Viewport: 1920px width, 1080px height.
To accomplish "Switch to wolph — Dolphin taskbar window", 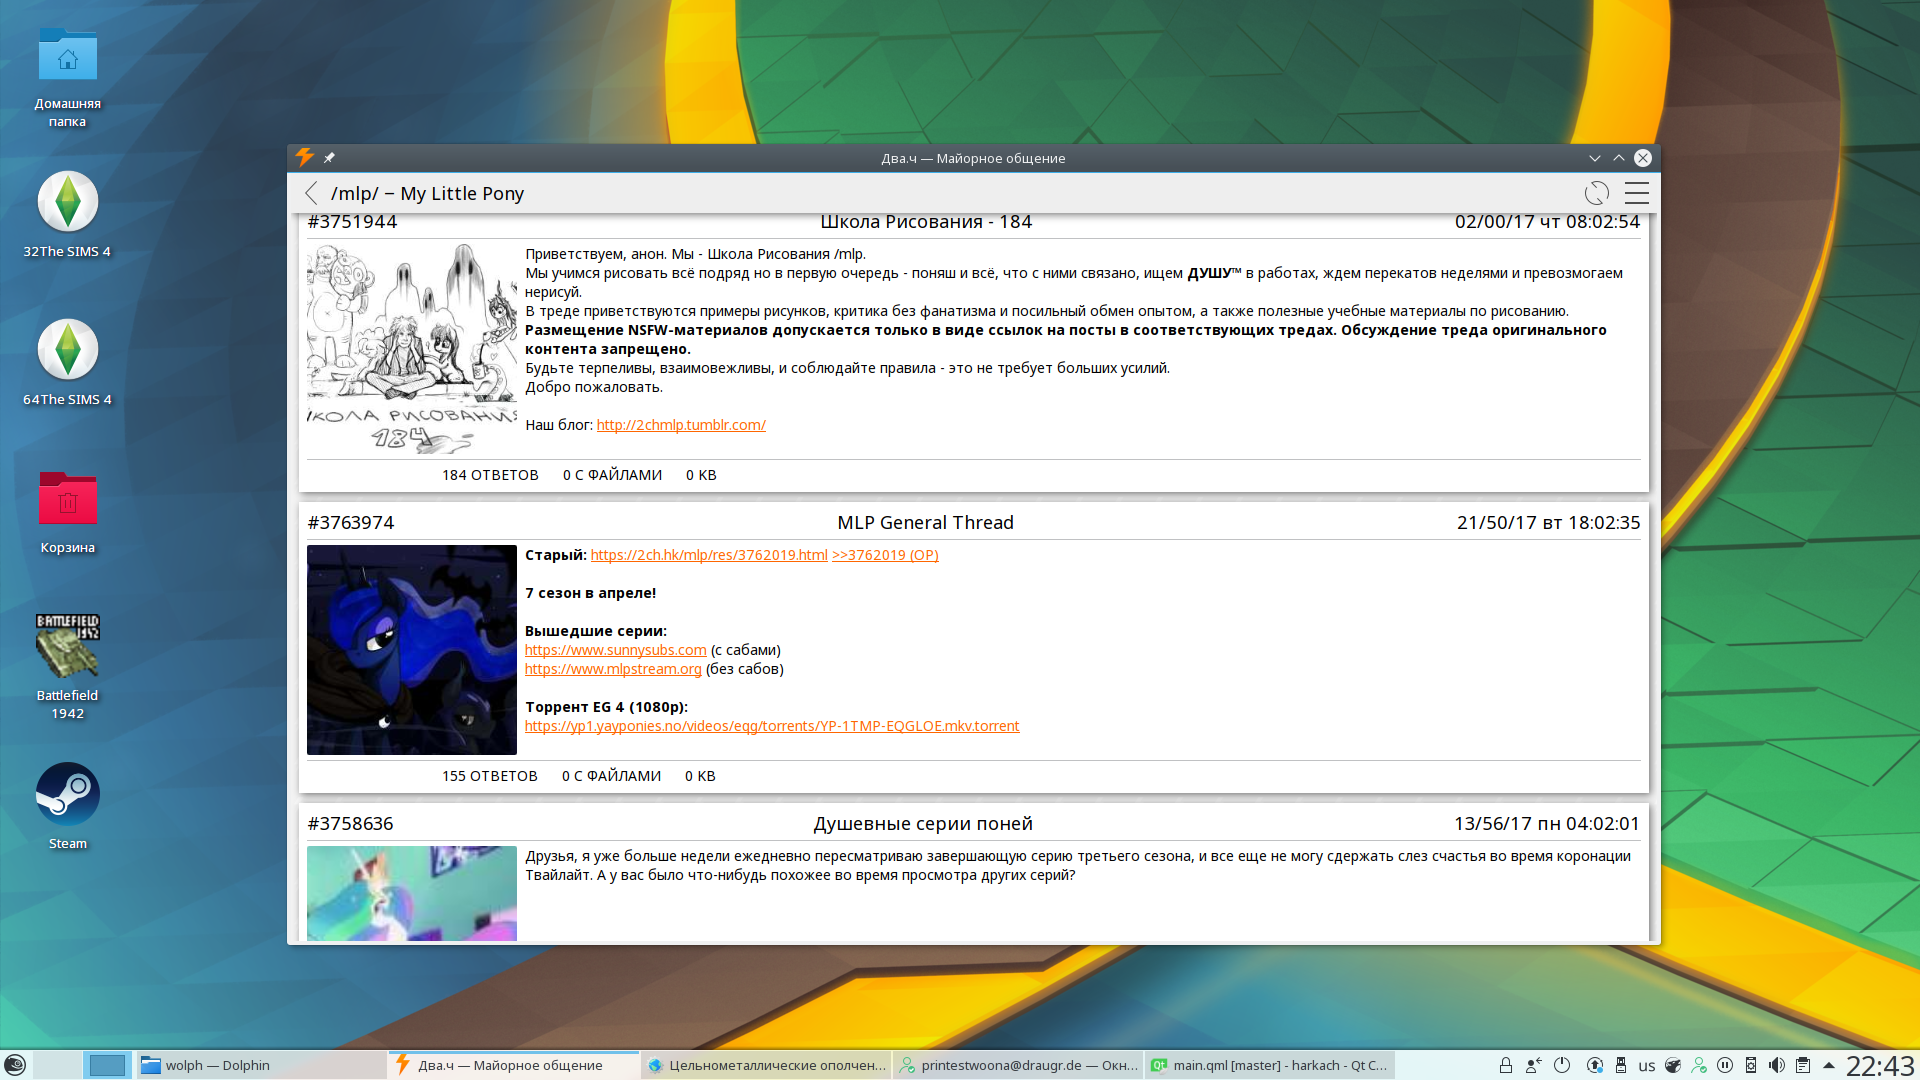I will coord(260,1065).
